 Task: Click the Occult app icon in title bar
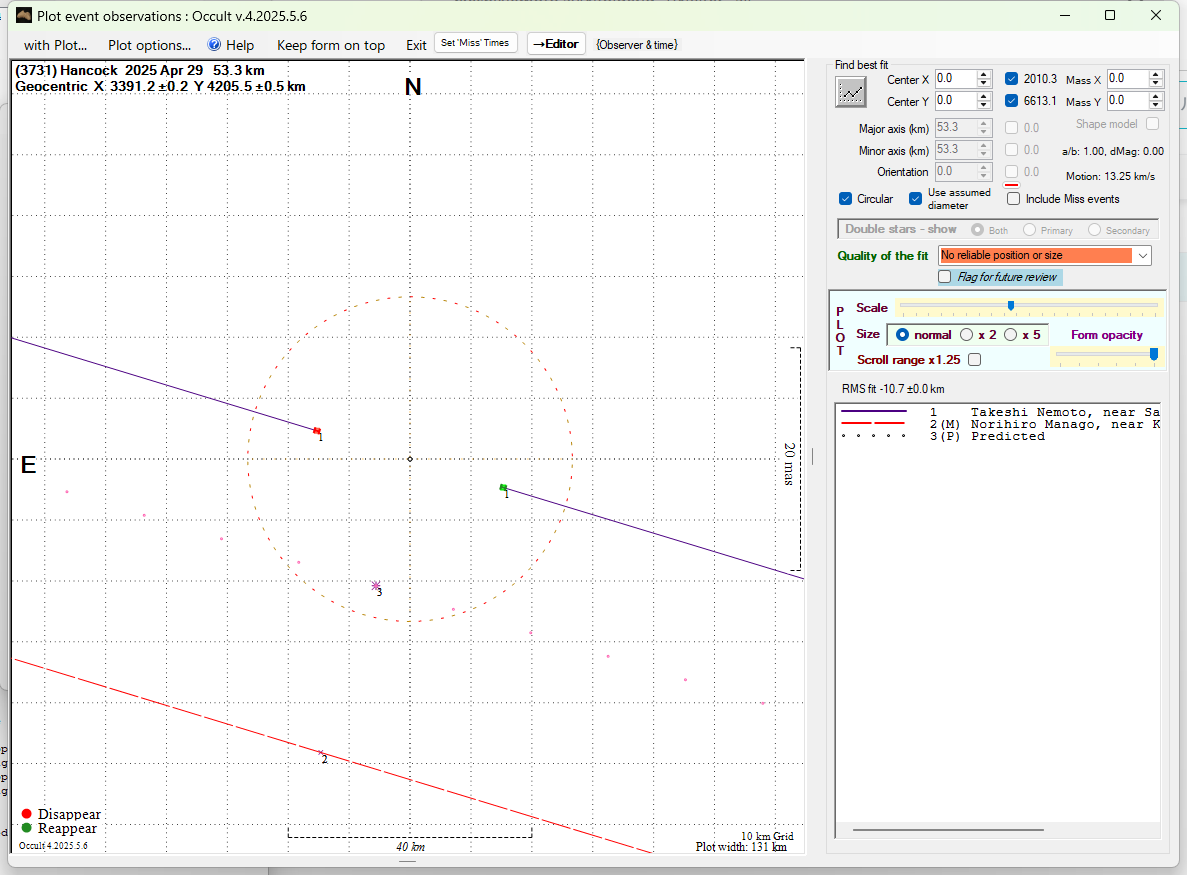(24, 15)
